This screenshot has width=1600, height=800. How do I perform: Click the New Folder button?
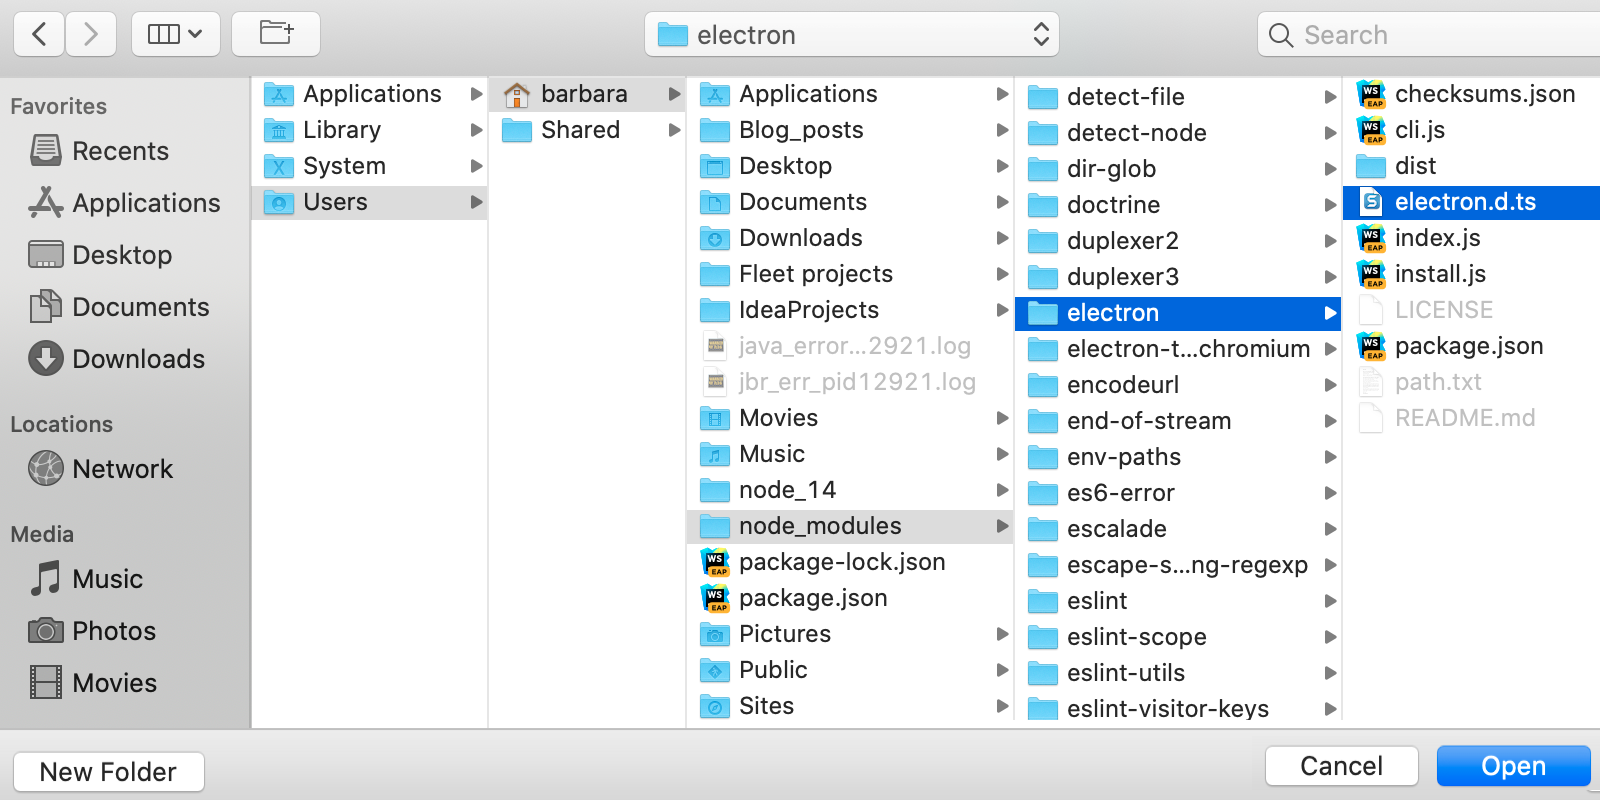click(109, 772)
